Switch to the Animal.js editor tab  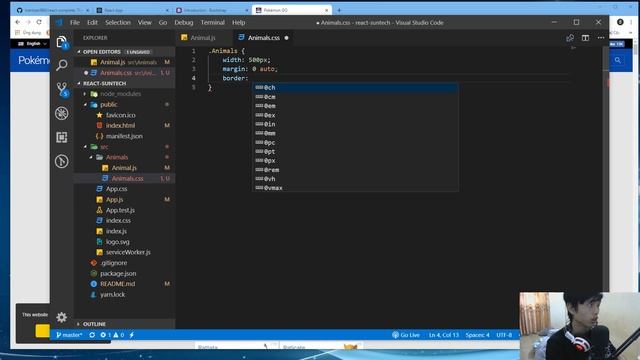click(203, 38)
